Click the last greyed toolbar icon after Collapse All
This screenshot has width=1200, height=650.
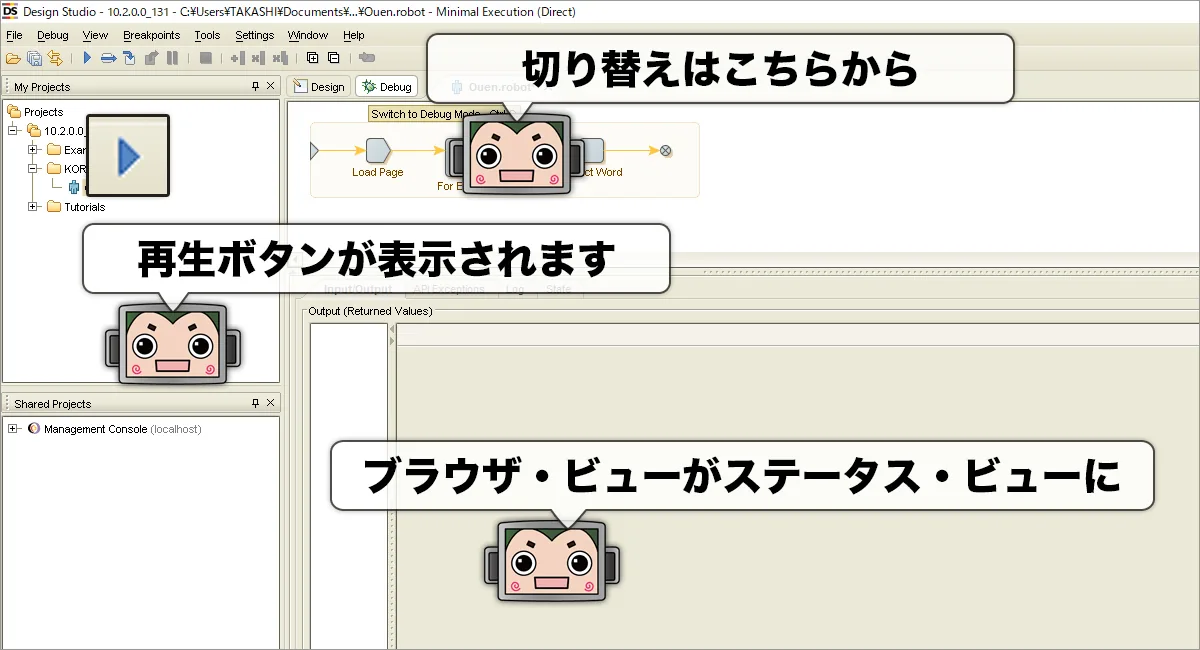[x=367, y=58]
